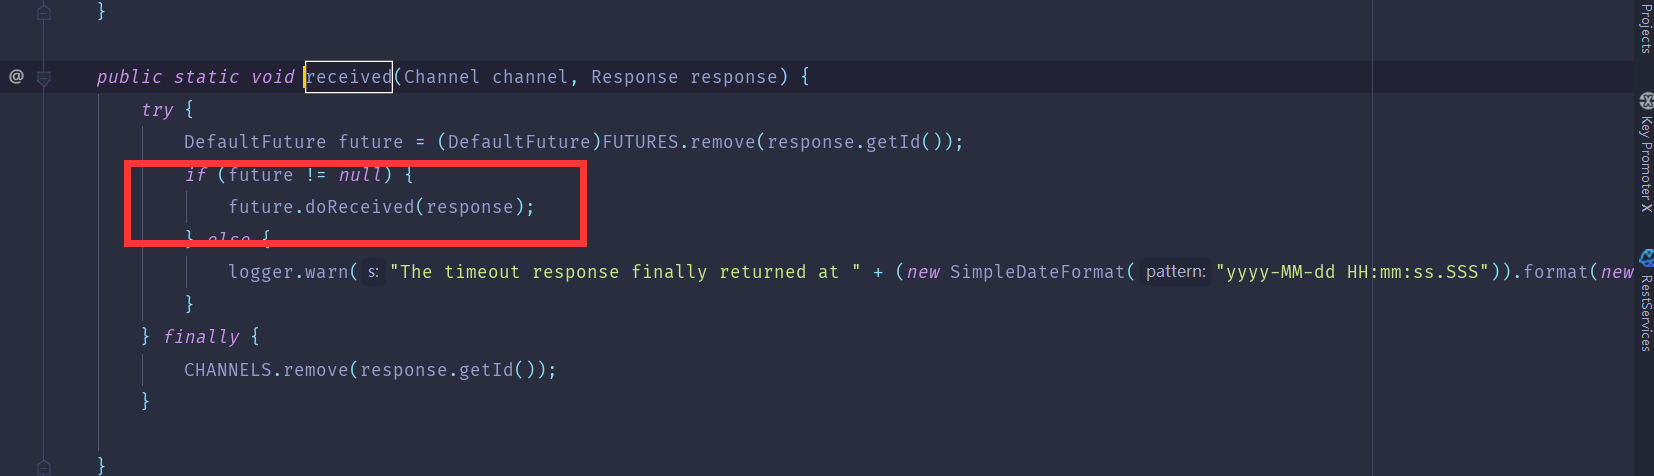Click the FUTURES.remove call
This screenshot has height=476, width=1654.
(678, 142)
